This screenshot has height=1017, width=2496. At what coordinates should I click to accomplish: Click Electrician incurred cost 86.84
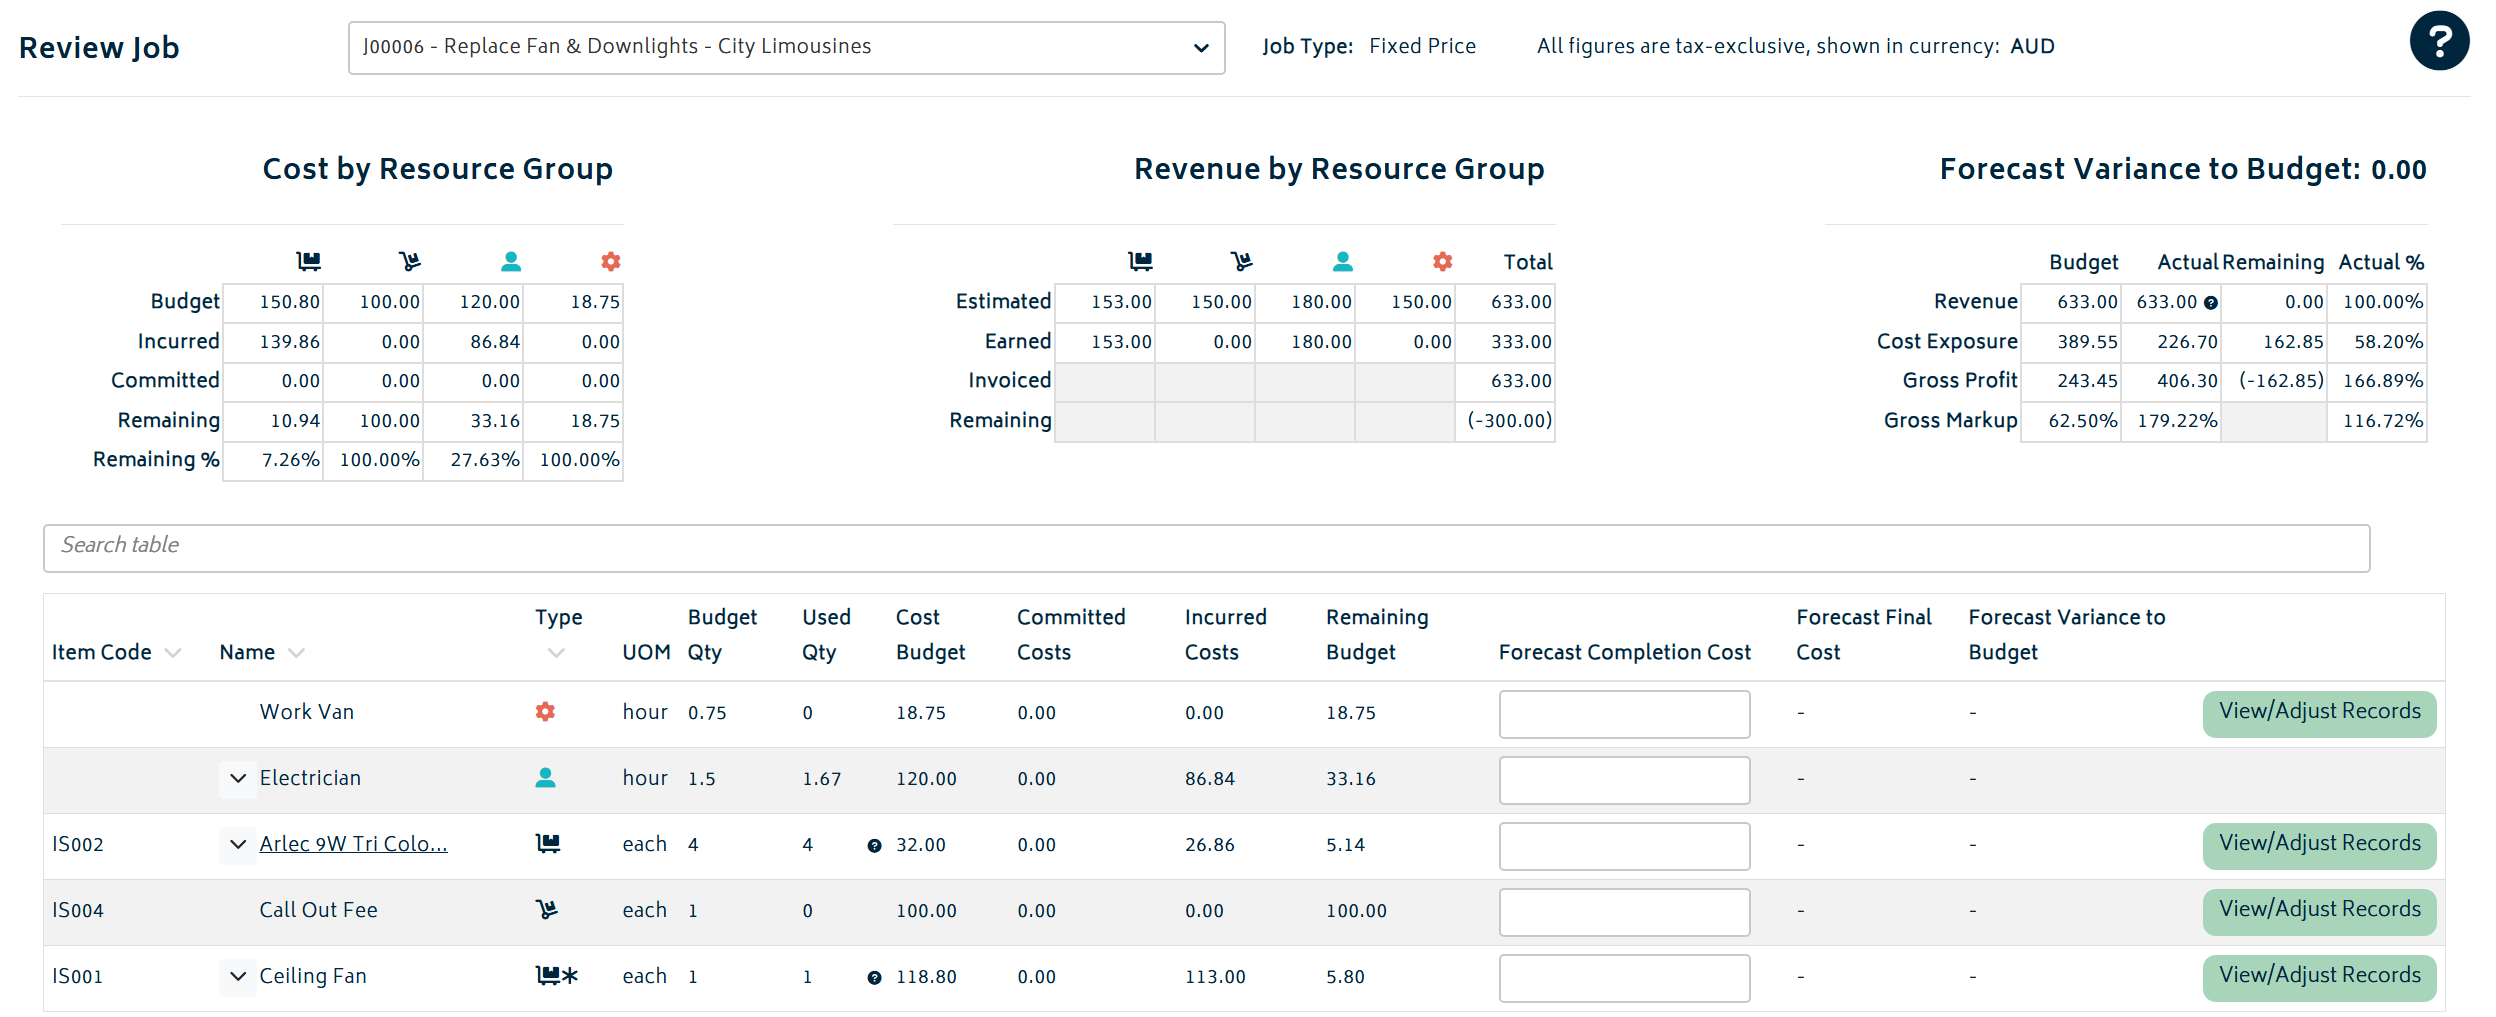pyautogui.click(x=1209, y=778)
